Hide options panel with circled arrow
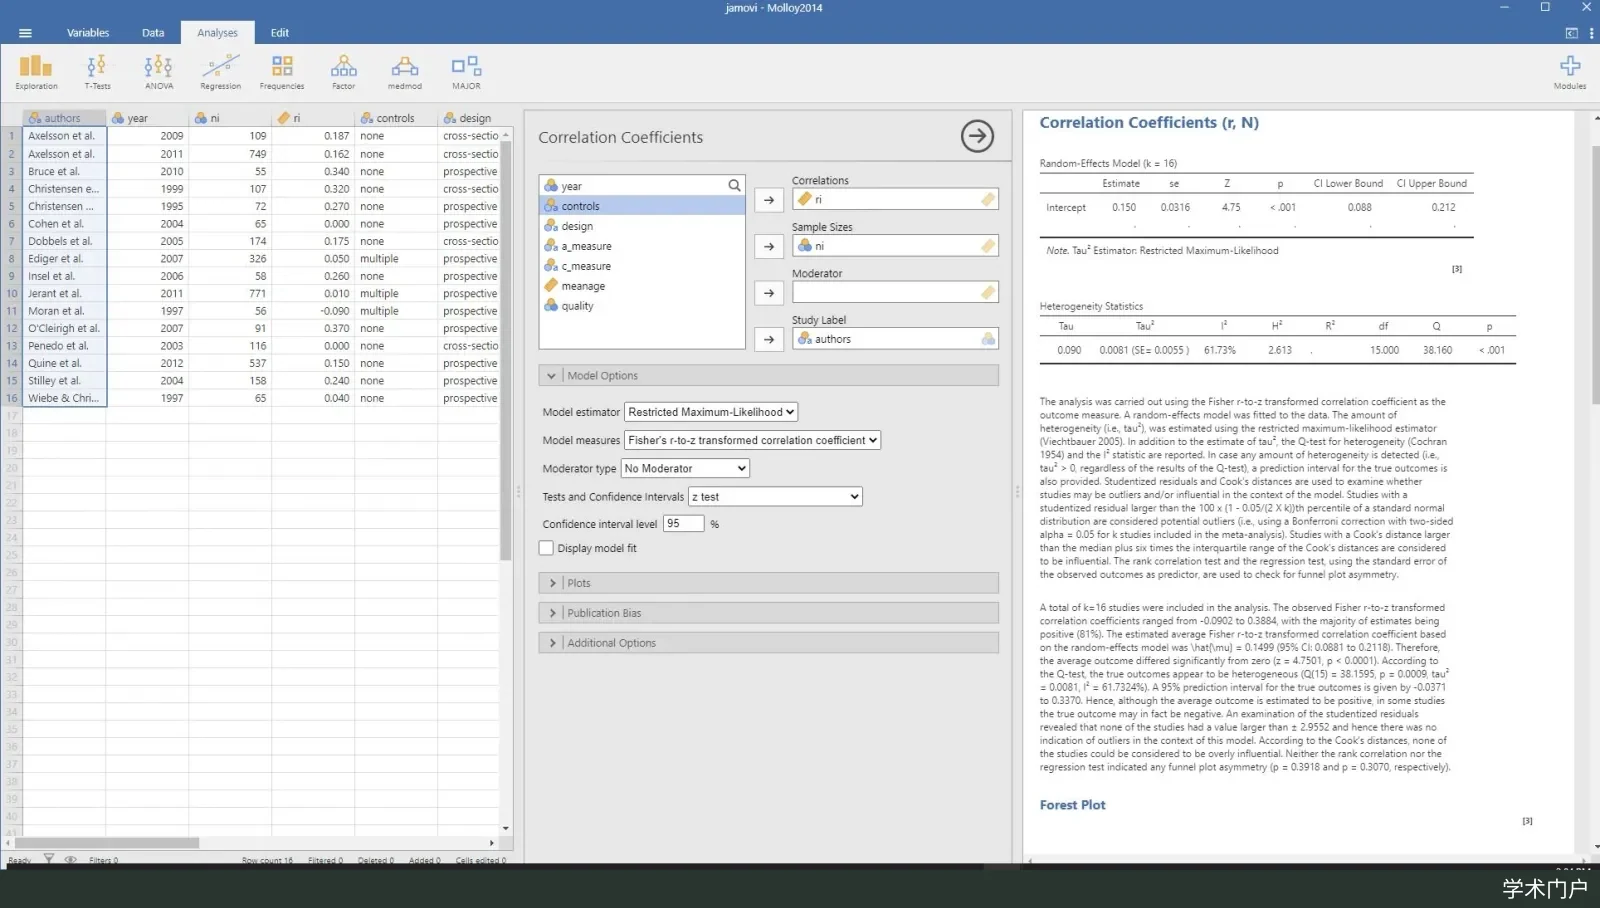The width and height of the screenshot is (1600, 908). (x=977, y=136)
